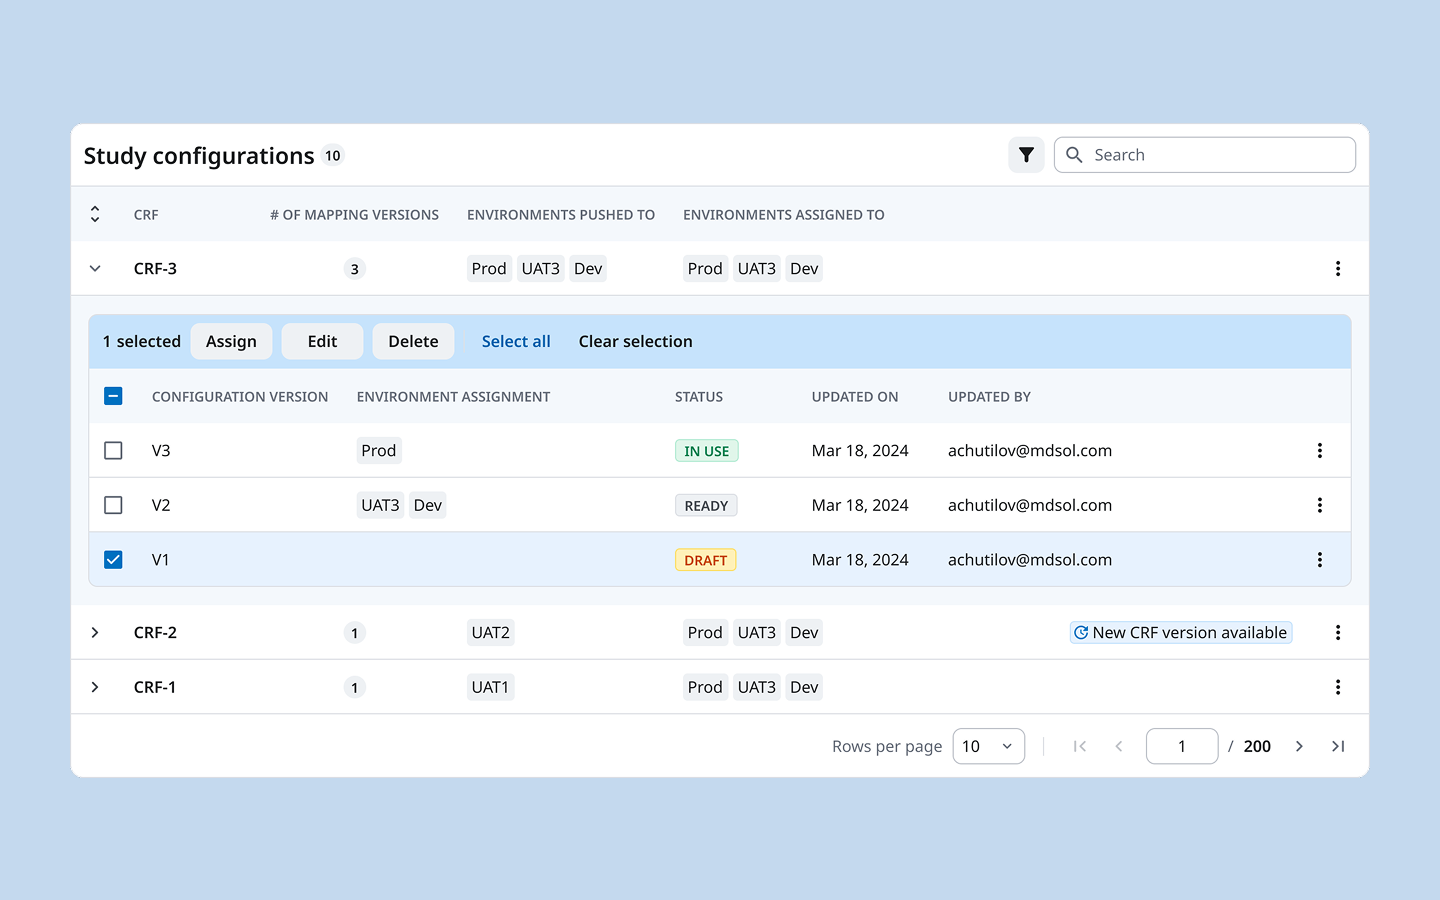
Task: Go to first page using the skip-start icon
Action: [x=1079, y=746]
